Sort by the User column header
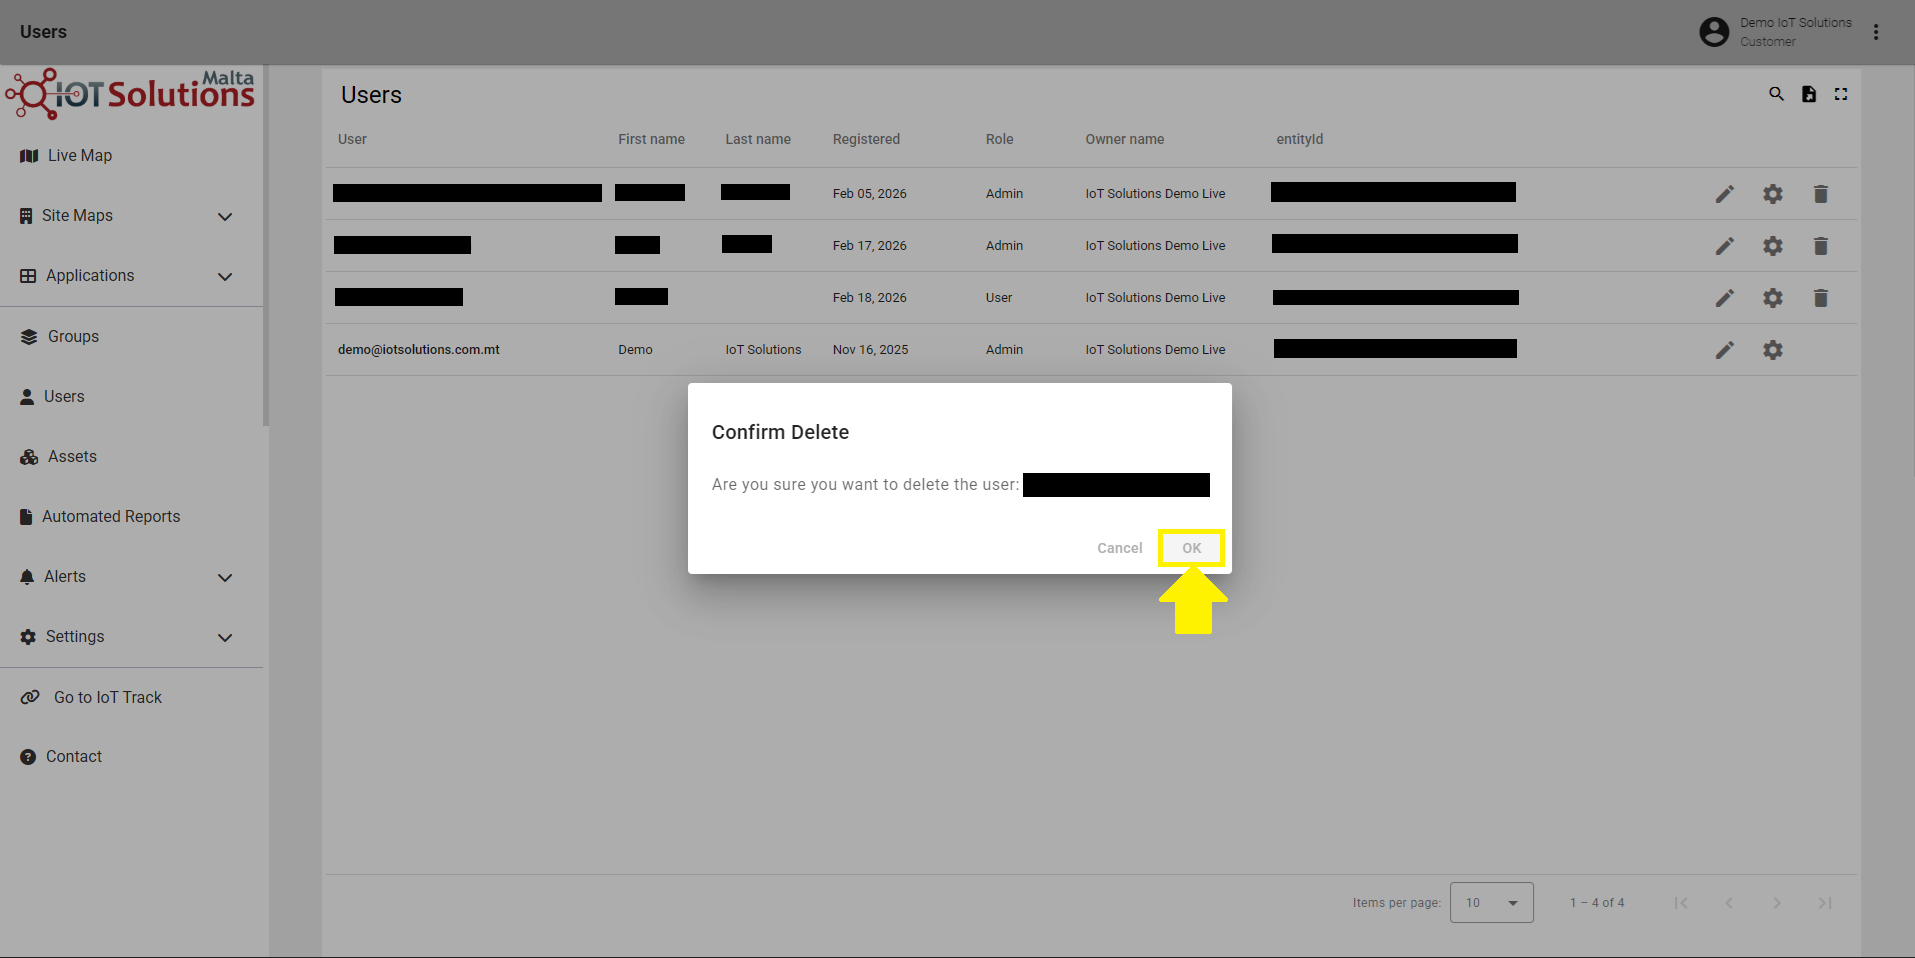Image resolution: width=1915 pixels, height=958 pixels. click(352, 139)
